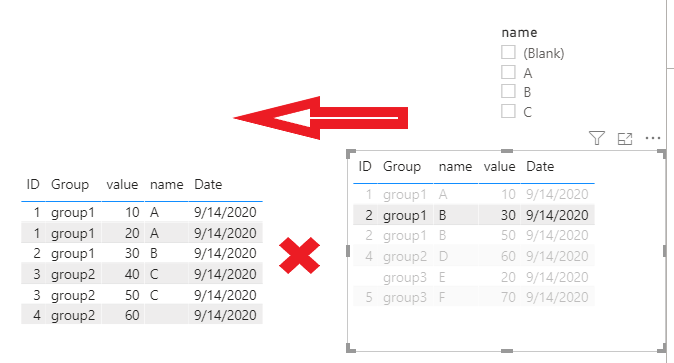Click value 20 cell in left table
This screenshot has height=363, width=674.
coord(132,233)
